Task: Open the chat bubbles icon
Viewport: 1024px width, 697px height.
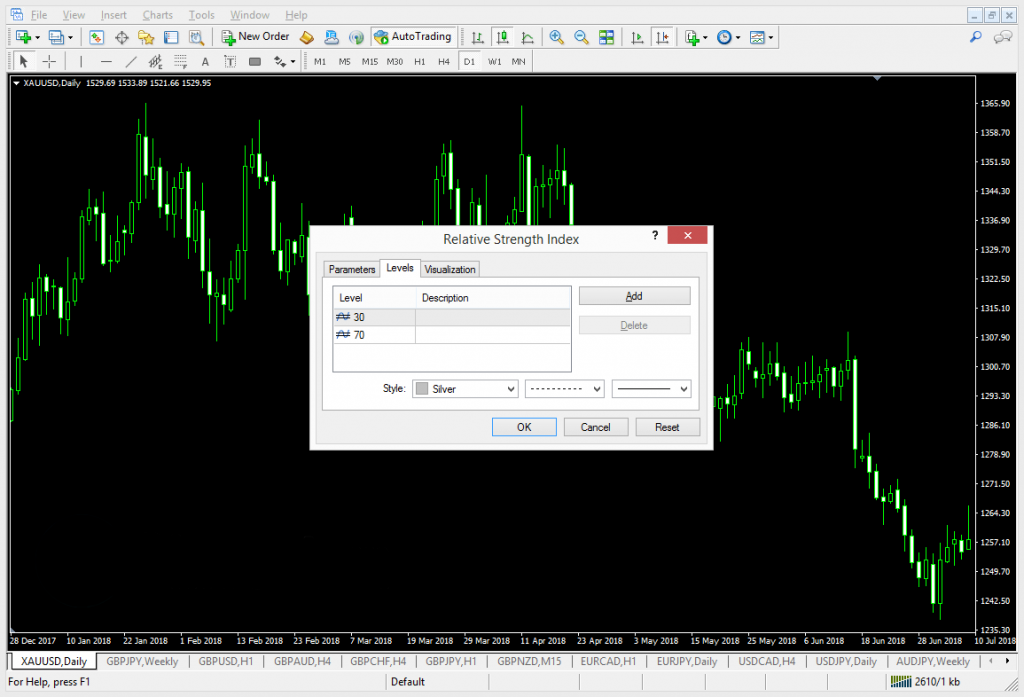Action: (x=1002, y=37)
